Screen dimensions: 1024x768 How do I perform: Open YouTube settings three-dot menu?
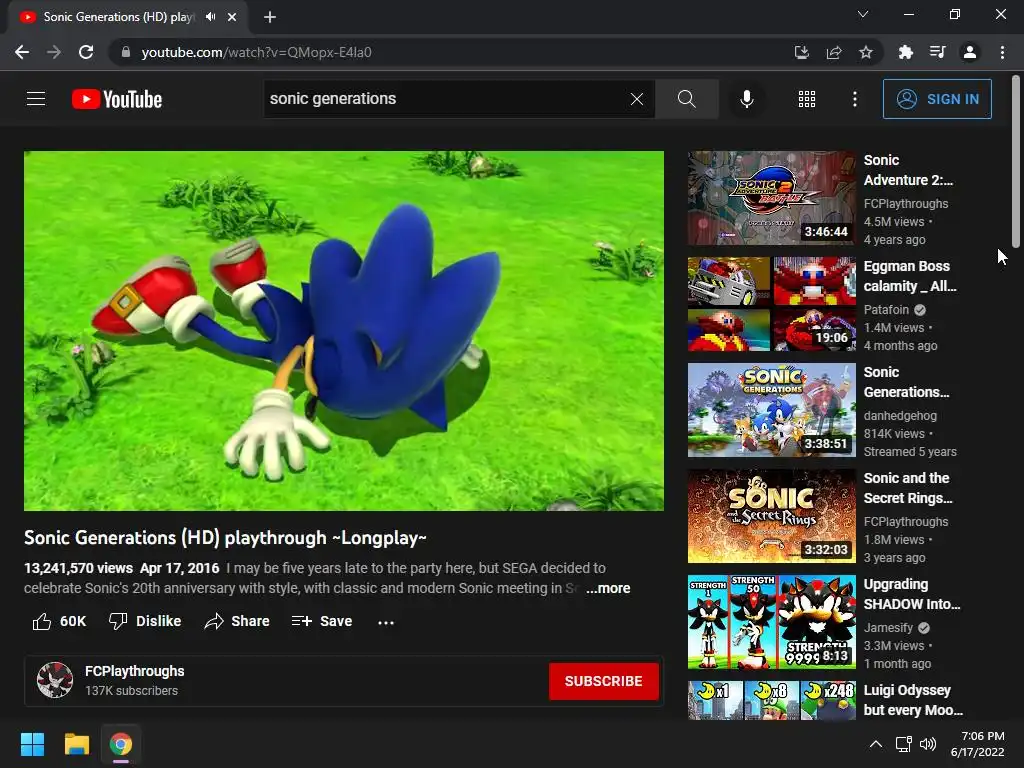coord(855,99)
